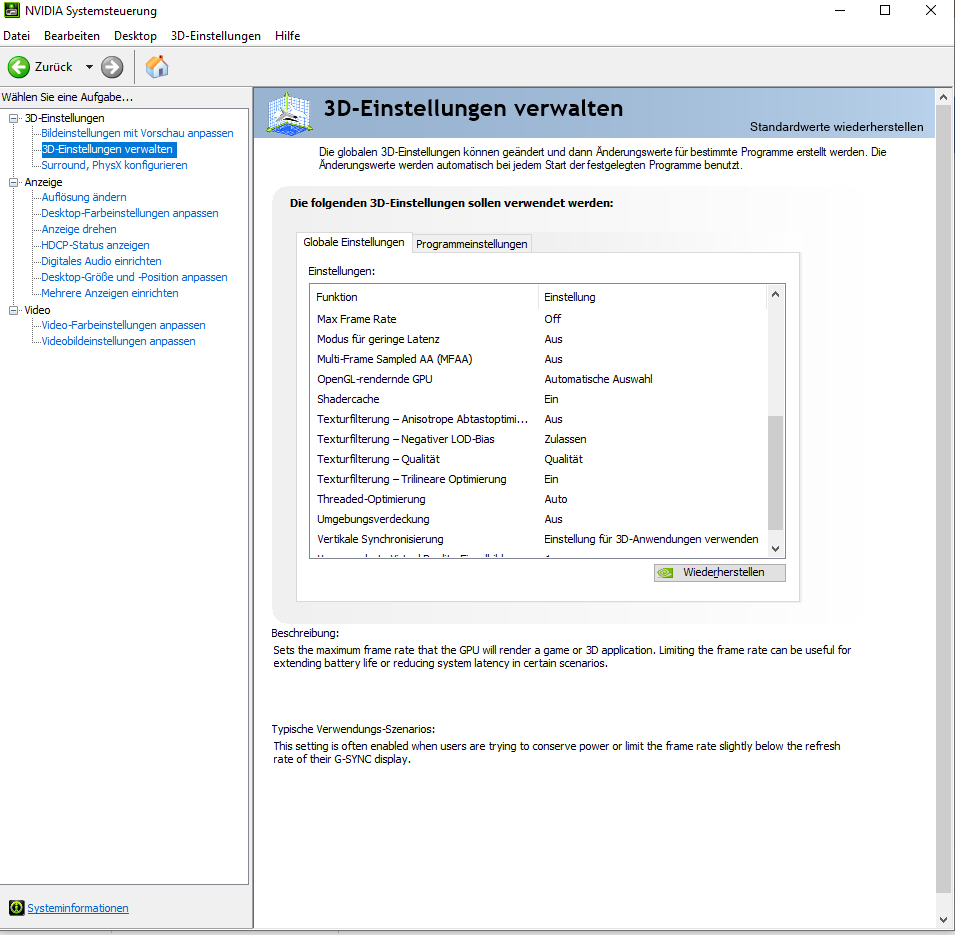Viewport: 955px width, 935px height.
Task: Click the Automatische Auswahl value
Action: [598, 379]
